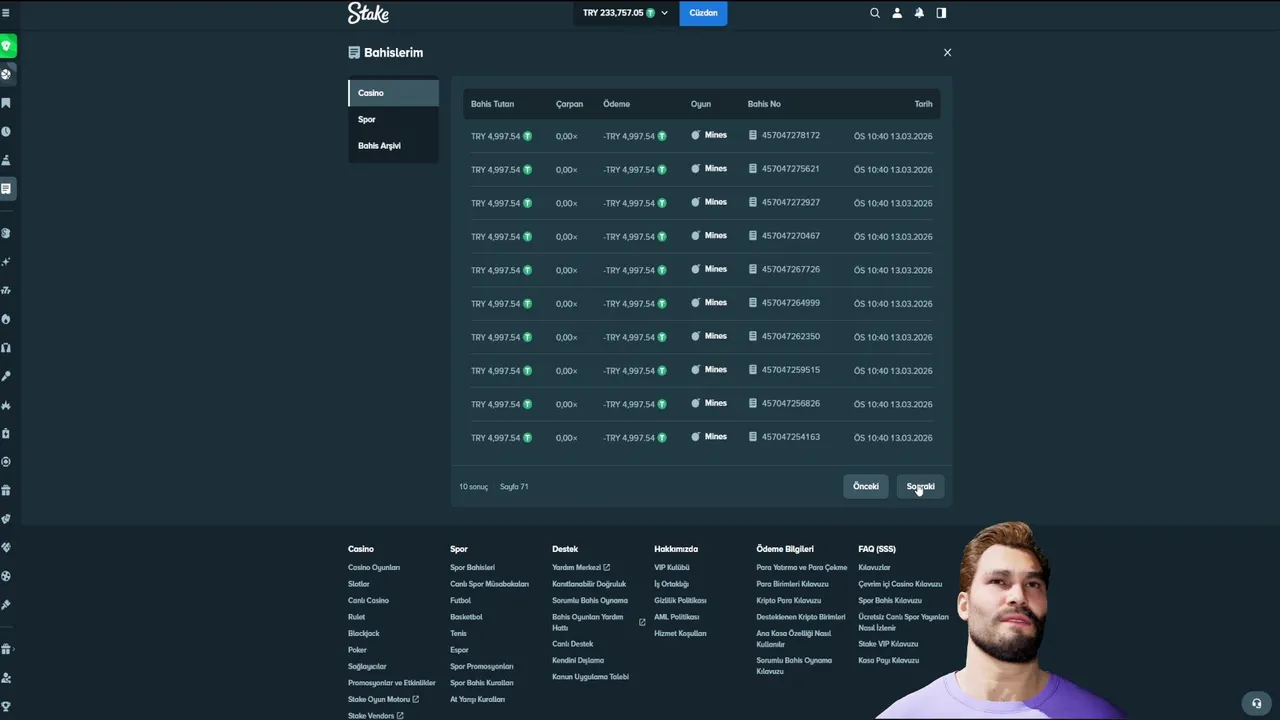Click the Bahis Tutarı column header

[x=492, y=104]
